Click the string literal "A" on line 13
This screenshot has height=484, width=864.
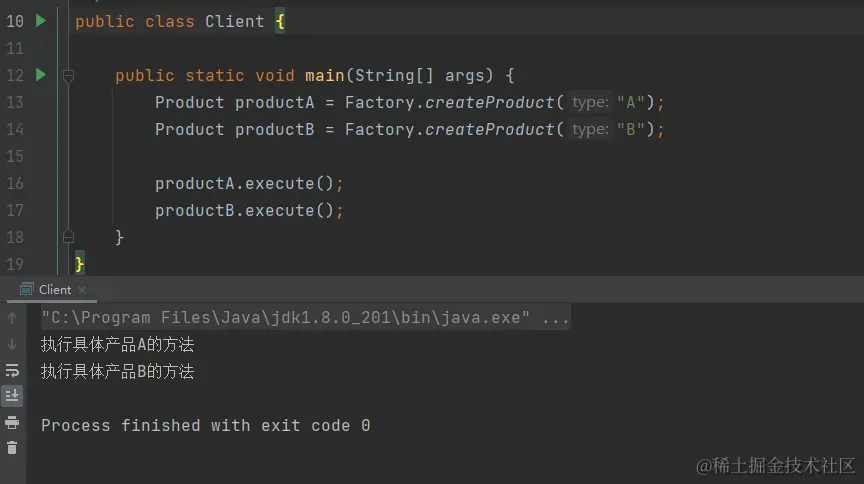[630, 103]
